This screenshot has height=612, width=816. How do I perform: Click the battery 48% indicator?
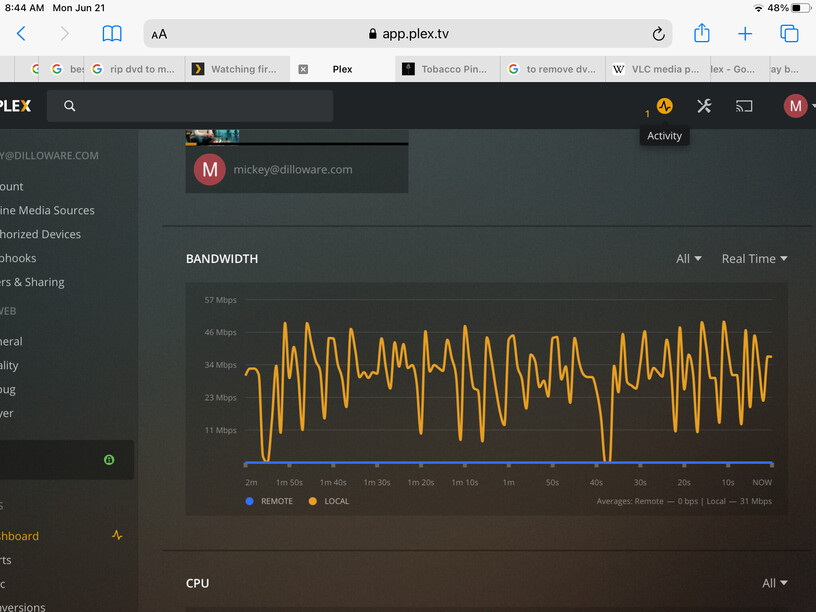(x=789, y=8)
